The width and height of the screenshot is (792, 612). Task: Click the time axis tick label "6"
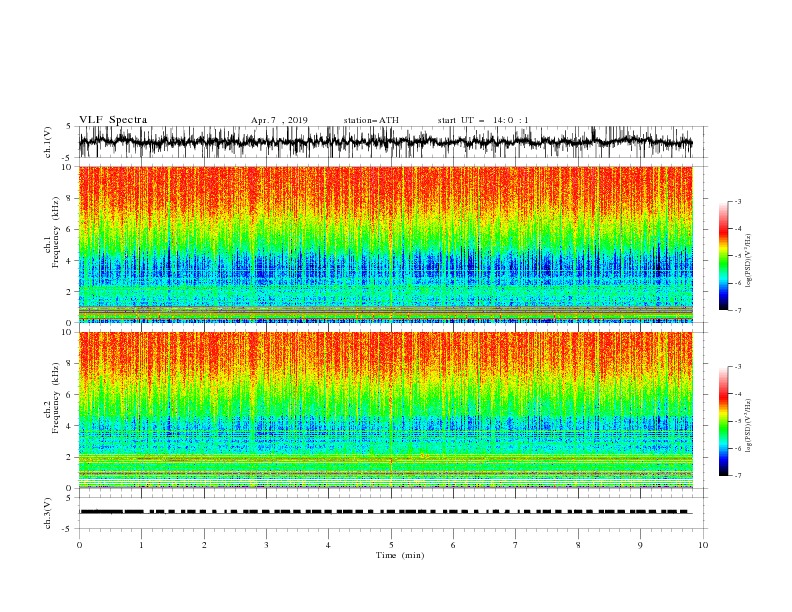coord(454,545)
